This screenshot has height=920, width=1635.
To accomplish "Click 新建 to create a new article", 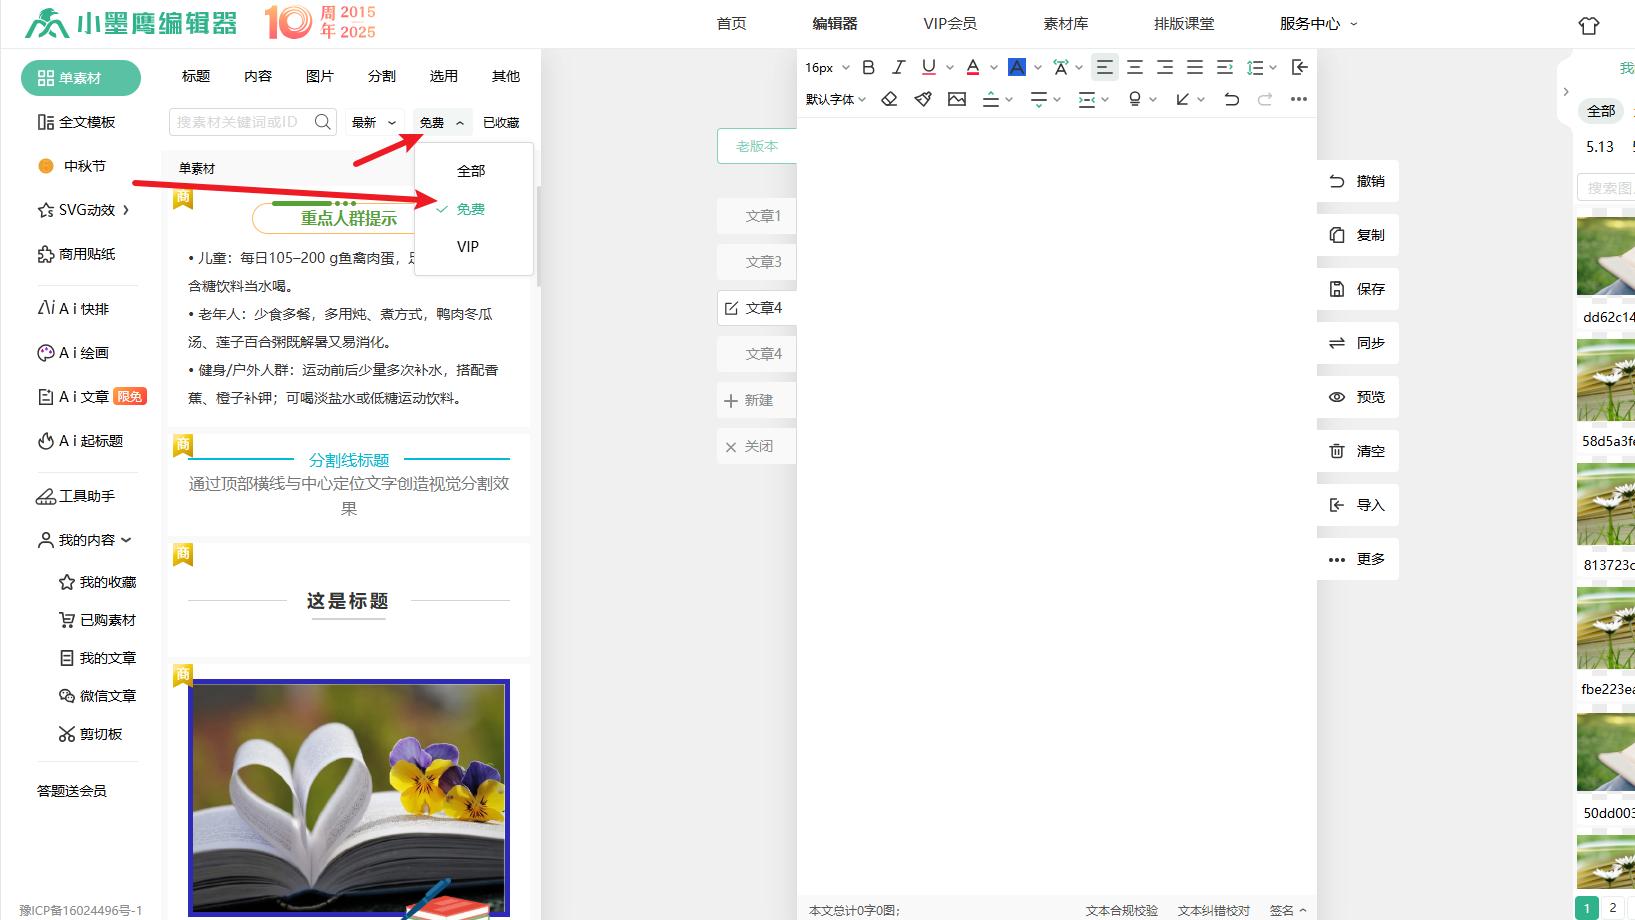I will coord(756,400).
